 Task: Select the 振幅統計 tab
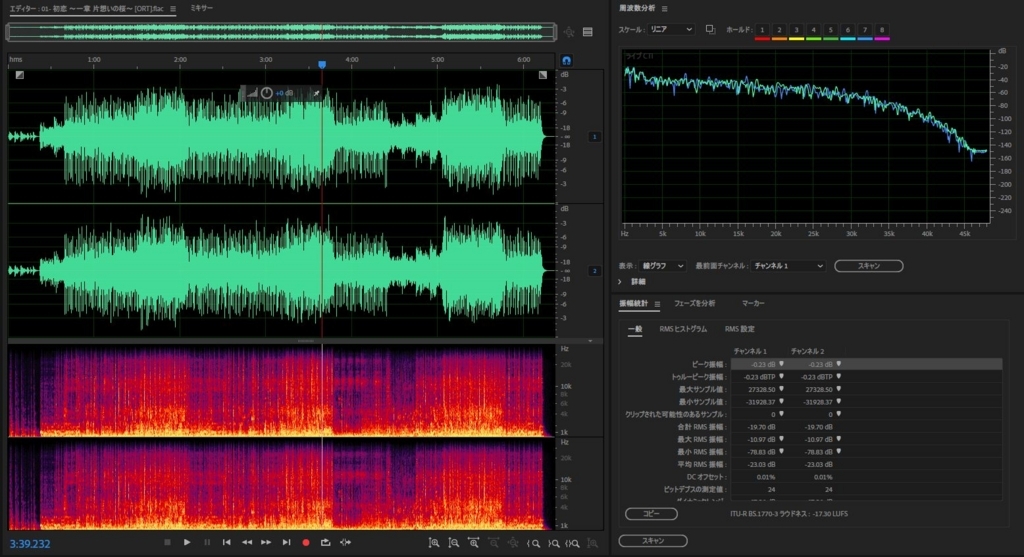pyautogui.click(x=633, y=303)
